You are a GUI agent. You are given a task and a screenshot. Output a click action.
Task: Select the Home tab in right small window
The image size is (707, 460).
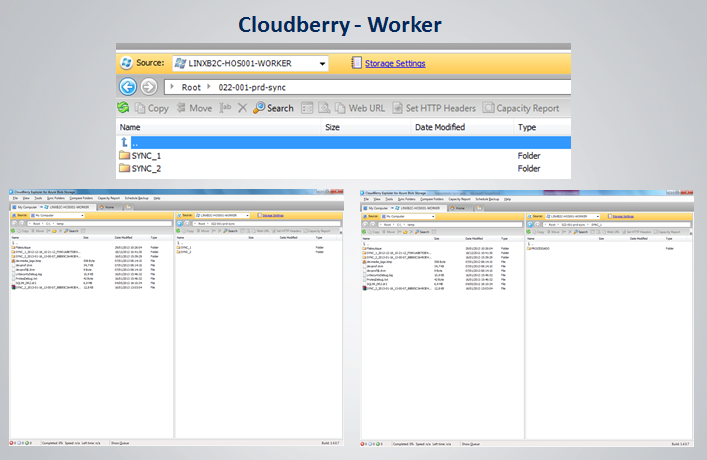[x=458, y=208]
